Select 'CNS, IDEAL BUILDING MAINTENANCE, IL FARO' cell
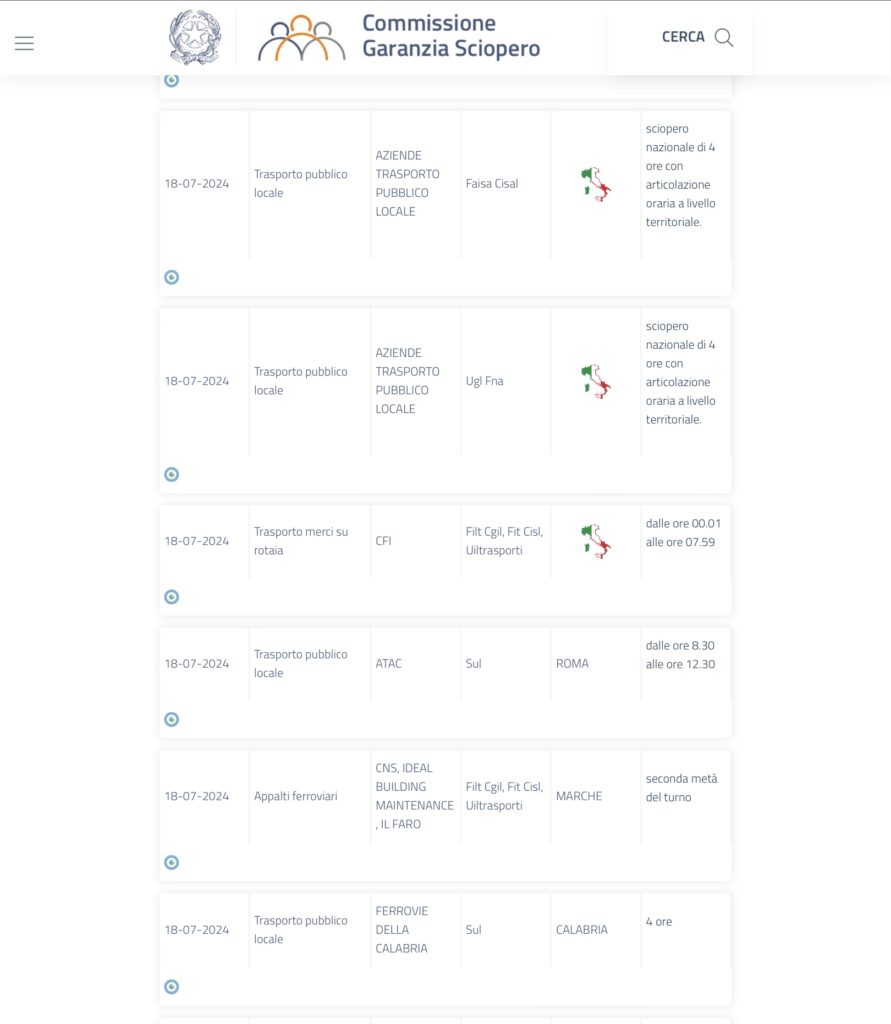The image size is (891, 1024). pyautogui.click(x=414, y=796)
